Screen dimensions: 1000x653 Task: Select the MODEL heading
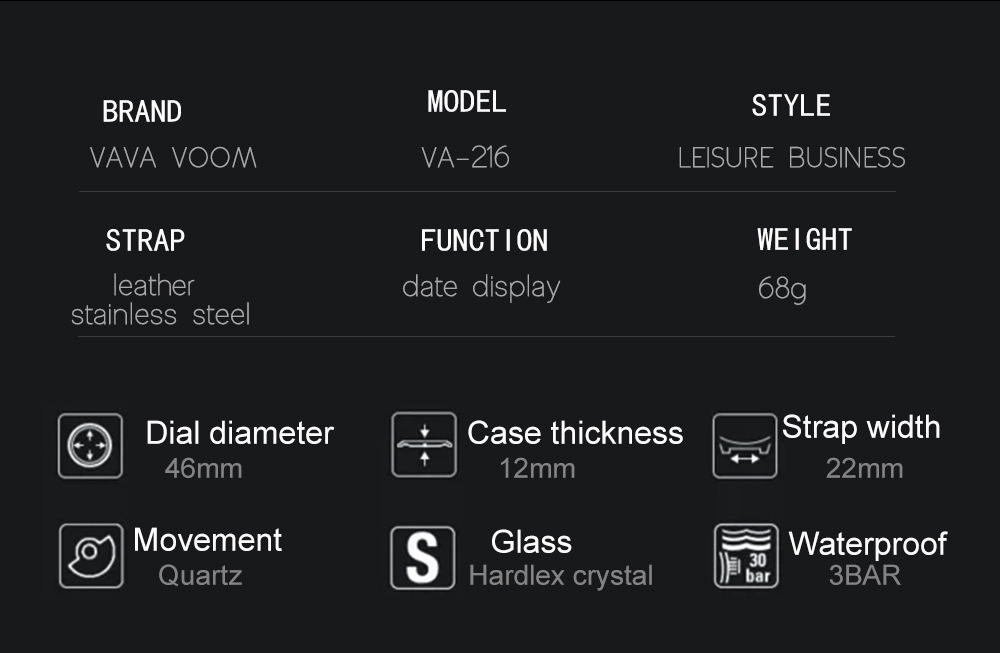[467, 101]
